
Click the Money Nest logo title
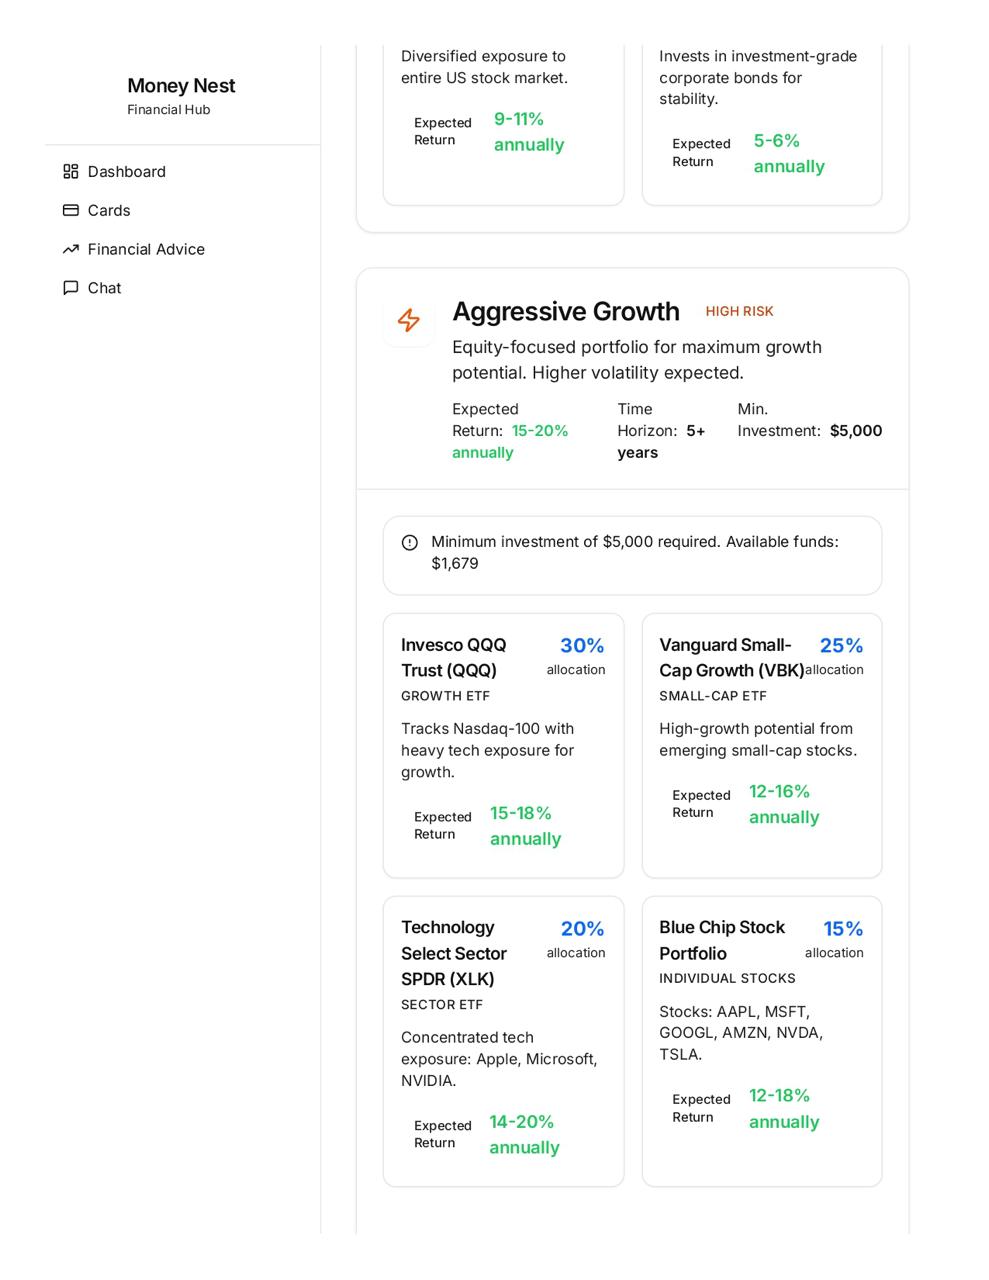pos(181,86)
